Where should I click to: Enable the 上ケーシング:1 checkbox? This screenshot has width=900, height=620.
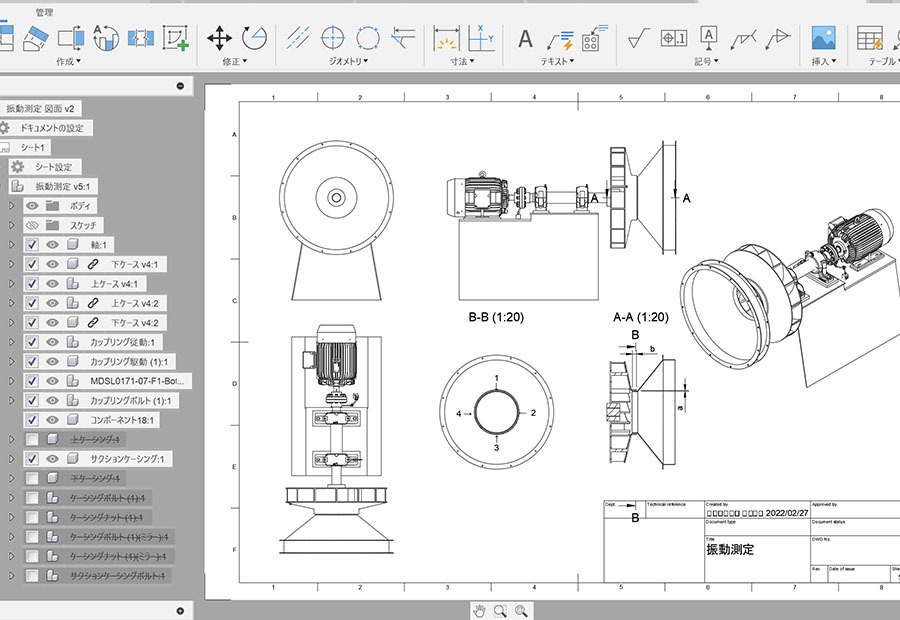[32, 440]
